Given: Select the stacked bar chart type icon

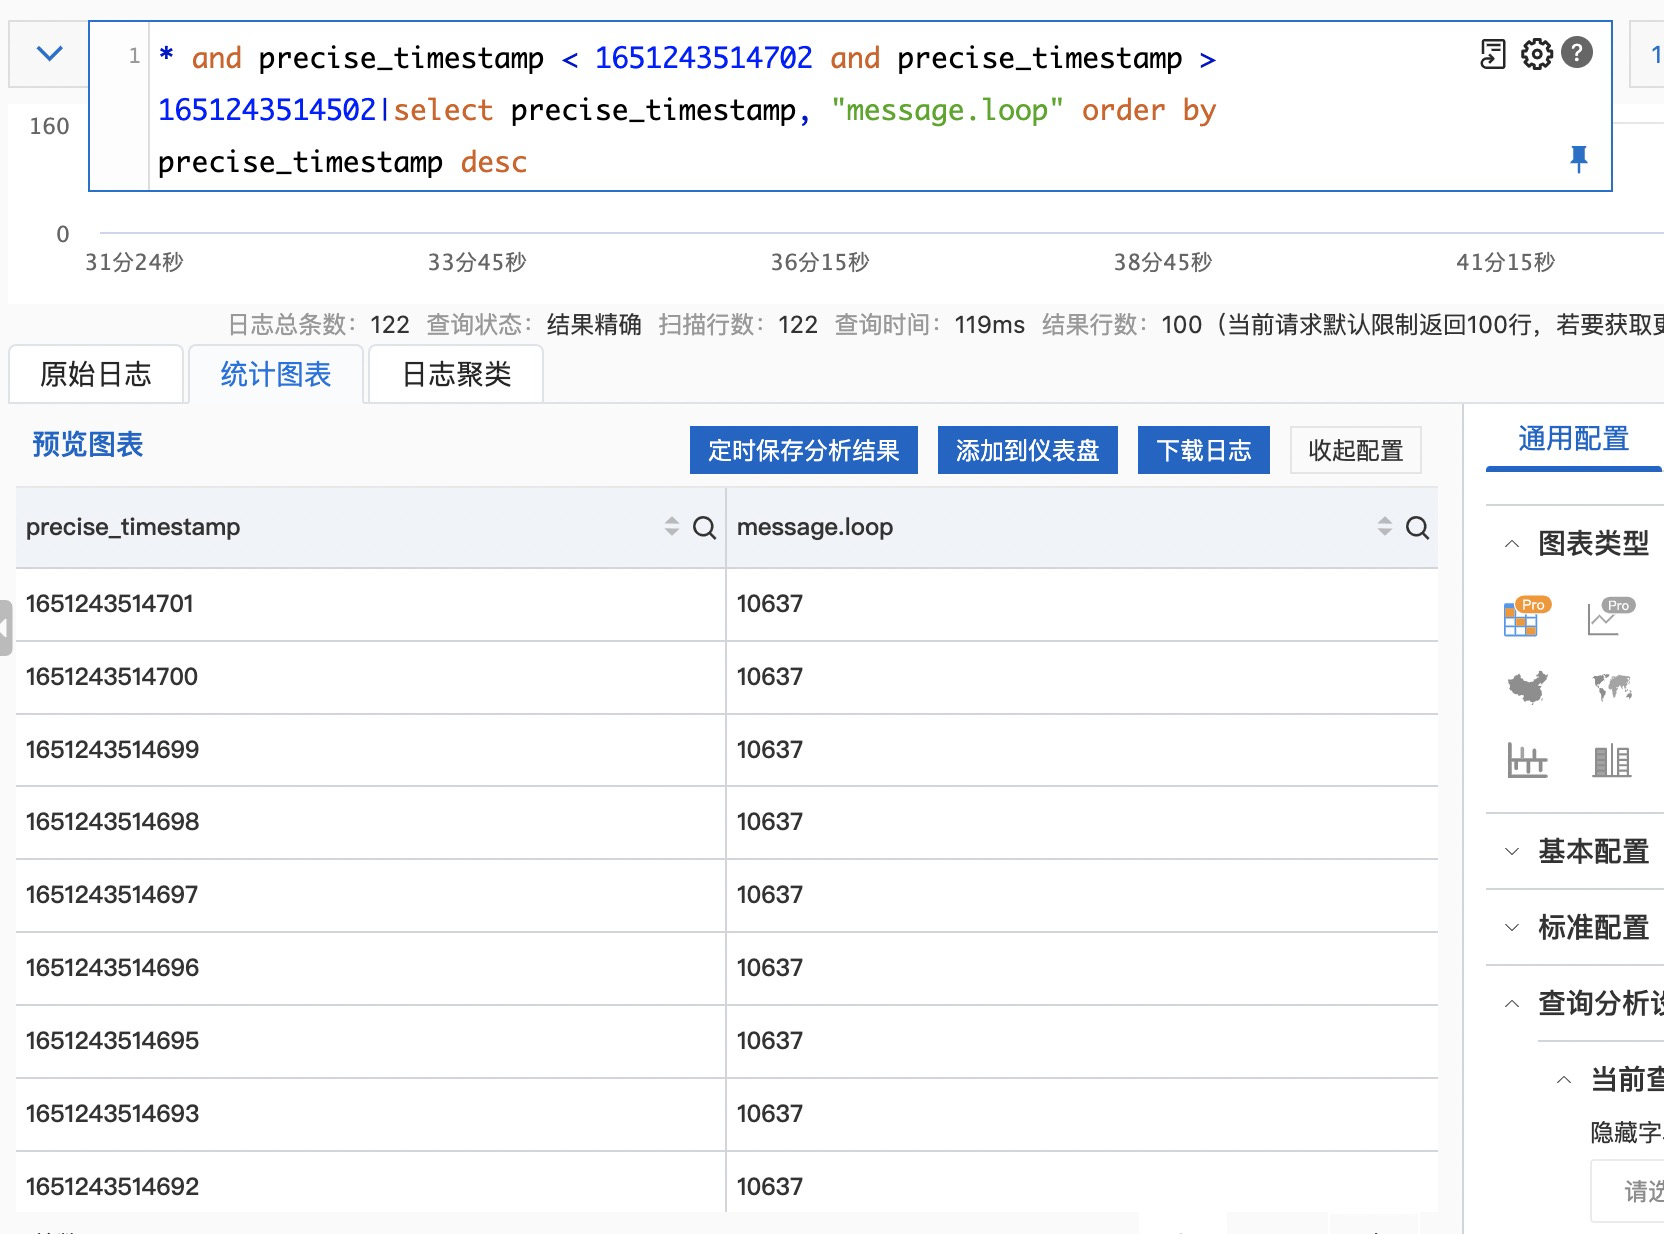Looking at the screenshot, I should coord(1612,761).
